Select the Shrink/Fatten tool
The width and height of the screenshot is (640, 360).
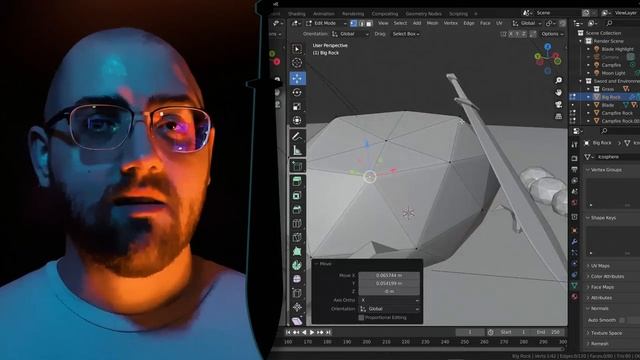point(297,307)
